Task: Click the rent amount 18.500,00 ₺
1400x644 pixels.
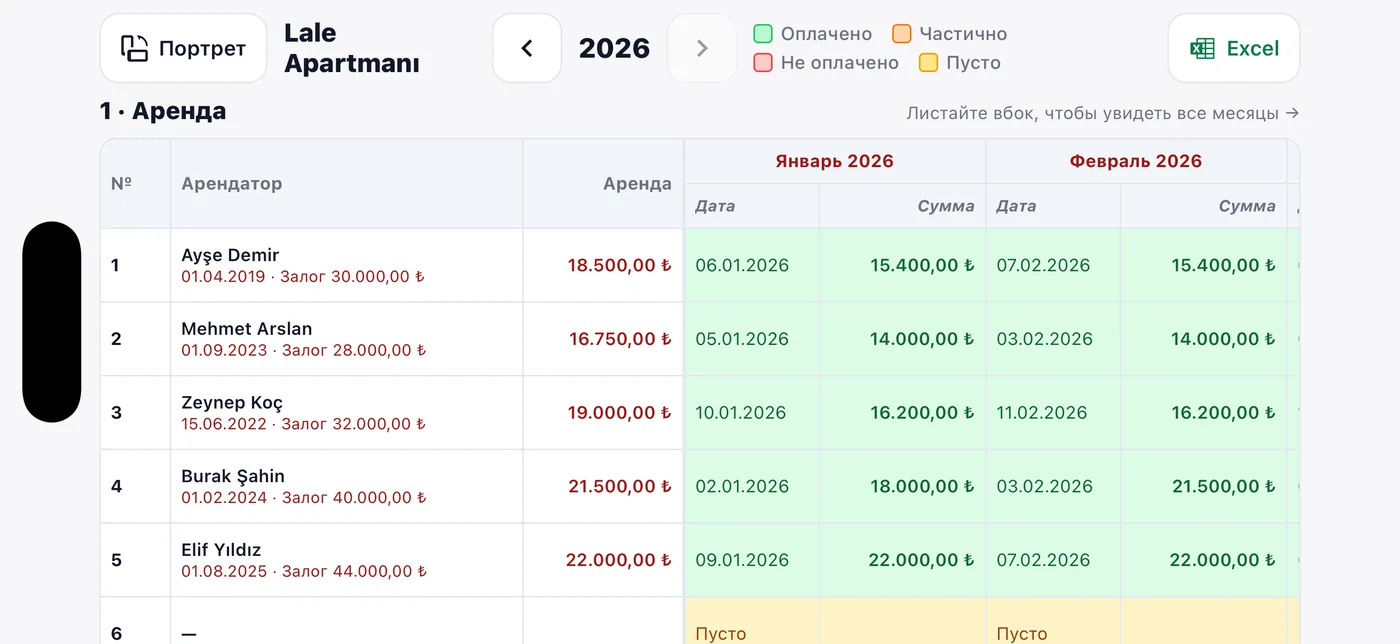Action: (620, 265)
